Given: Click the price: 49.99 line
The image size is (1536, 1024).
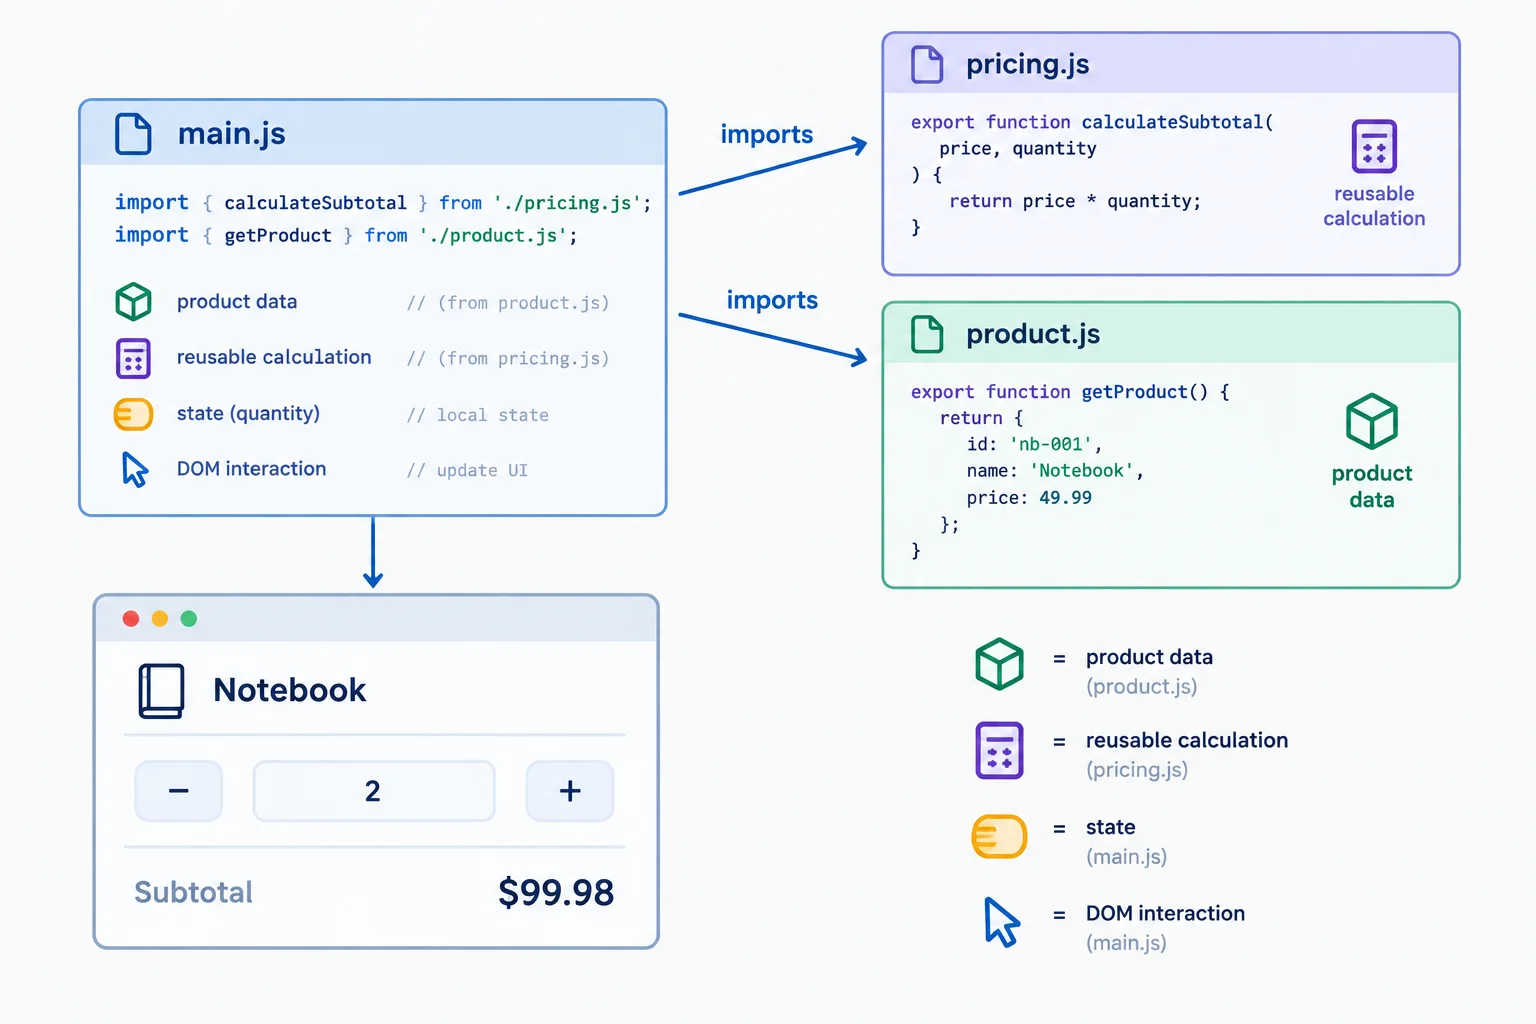Looking at the screenshot, I should (x=1029, y=498).
